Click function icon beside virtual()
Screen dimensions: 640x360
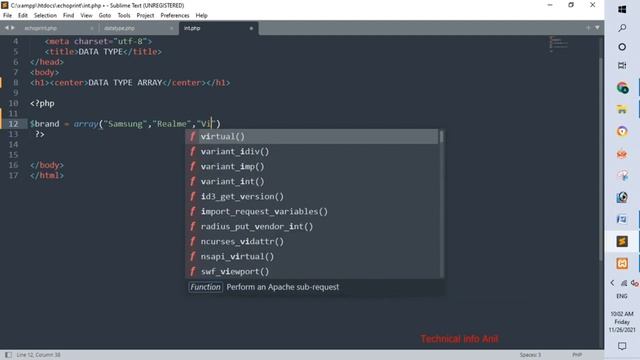[x=193, y=136]
